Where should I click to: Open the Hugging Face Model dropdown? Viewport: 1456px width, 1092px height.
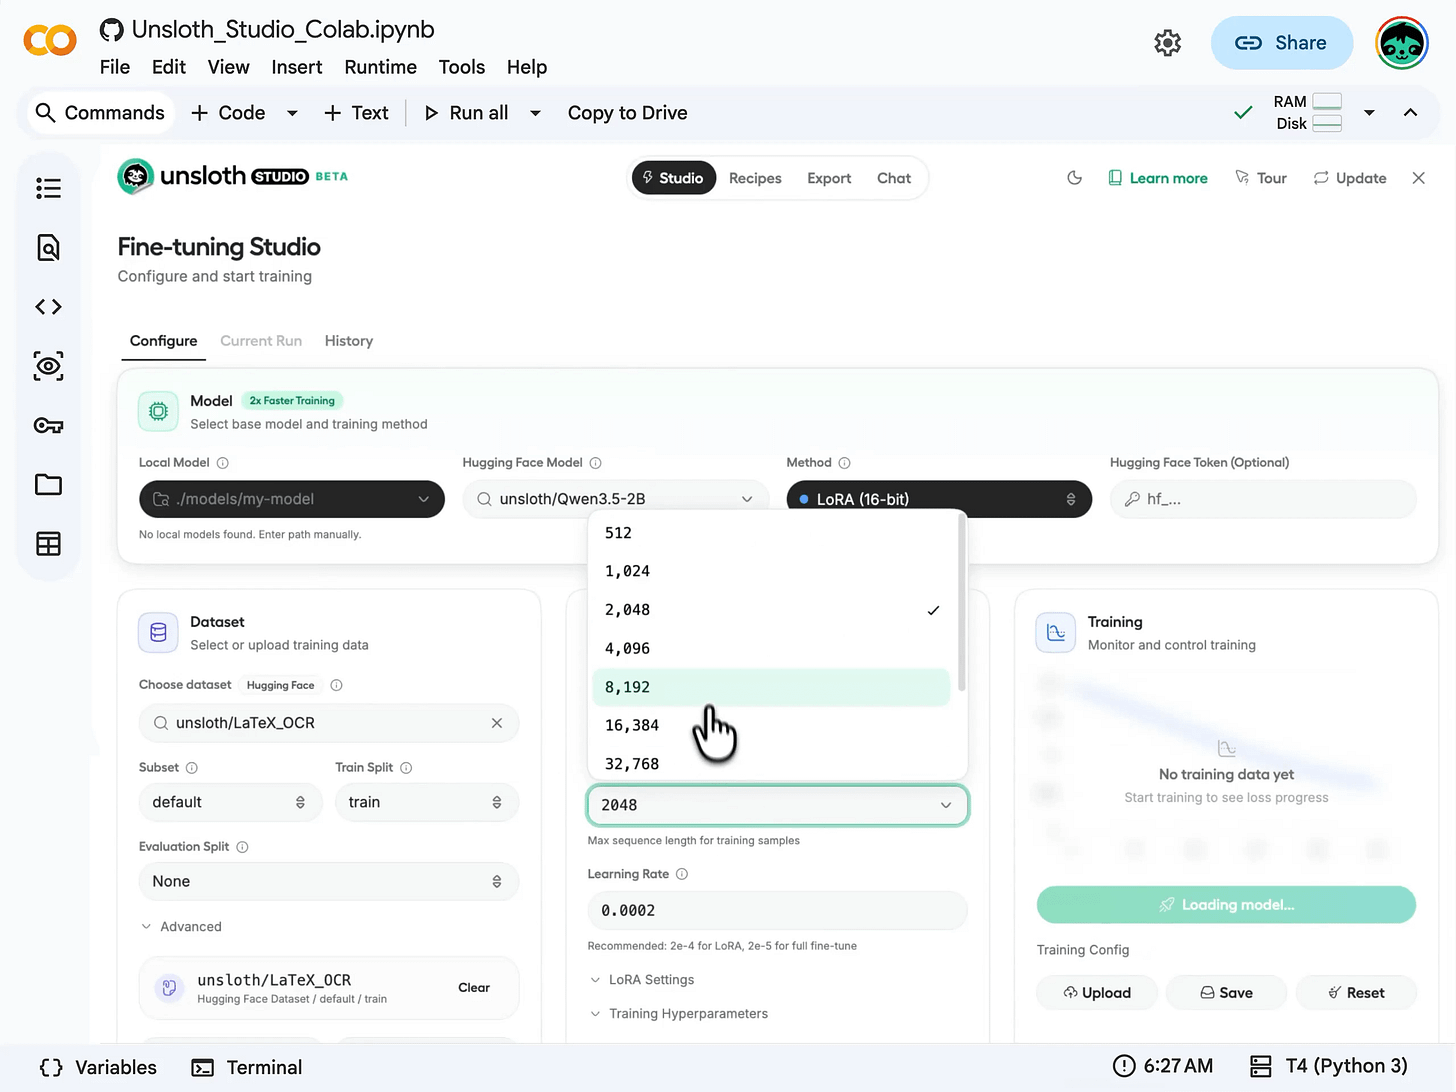(x=615, y=499)
